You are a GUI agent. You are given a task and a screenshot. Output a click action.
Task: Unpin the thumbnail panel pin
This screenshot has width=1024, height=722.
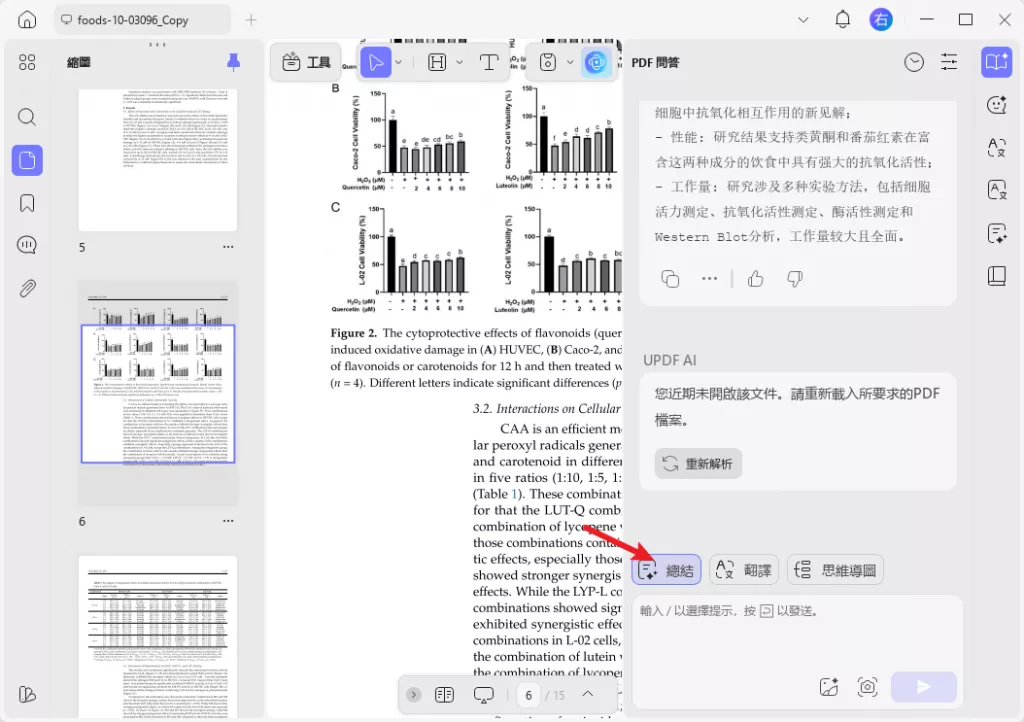coord(232,61)
